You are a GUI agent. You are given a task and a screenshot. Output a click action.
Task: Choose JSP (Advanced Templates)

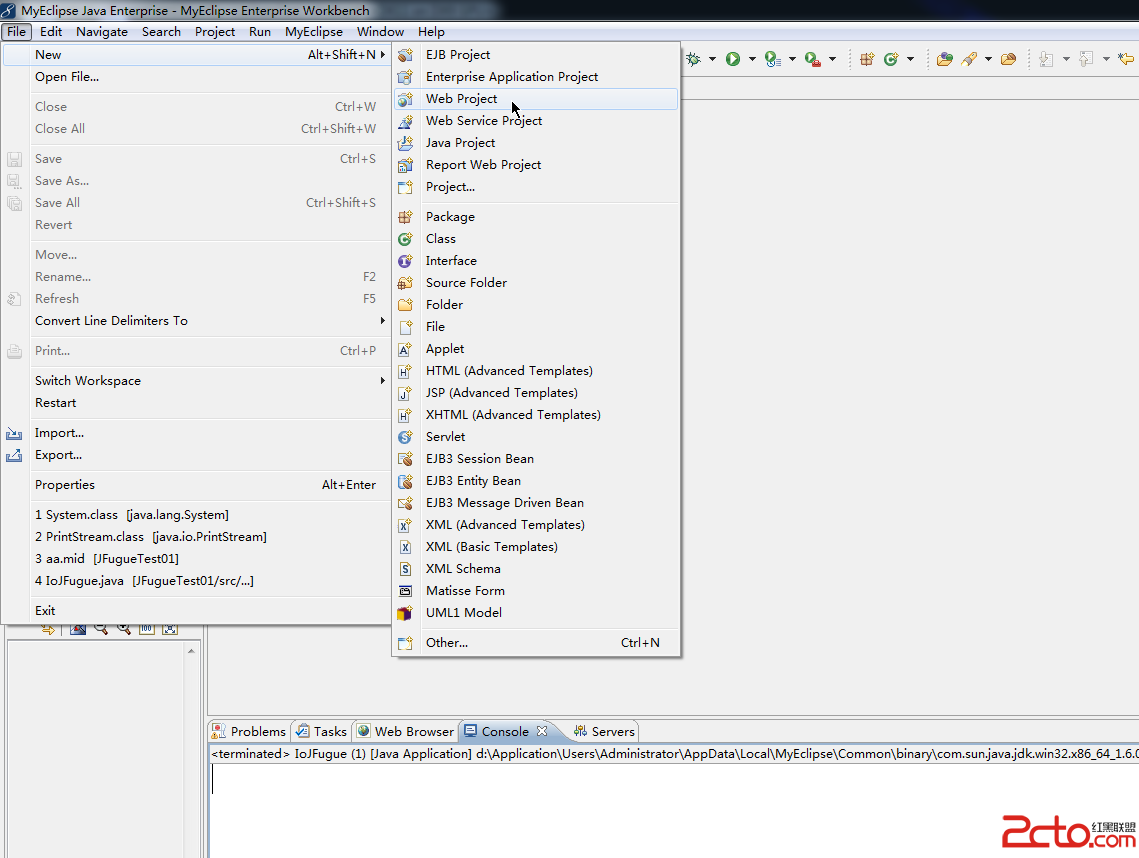[x=536, y=392]
